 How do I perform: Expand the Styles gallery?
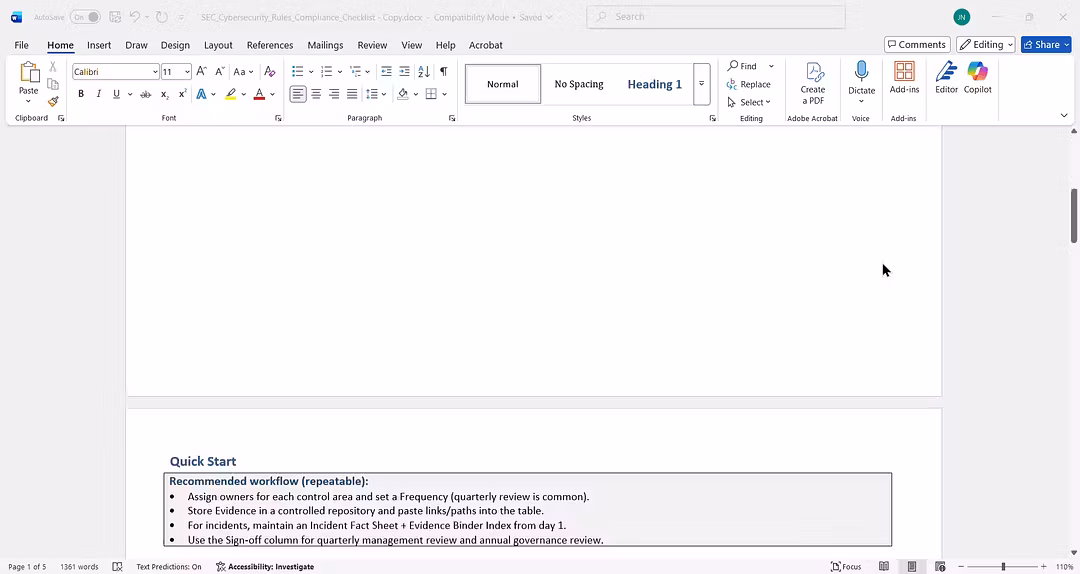click(x=701, y=84)
